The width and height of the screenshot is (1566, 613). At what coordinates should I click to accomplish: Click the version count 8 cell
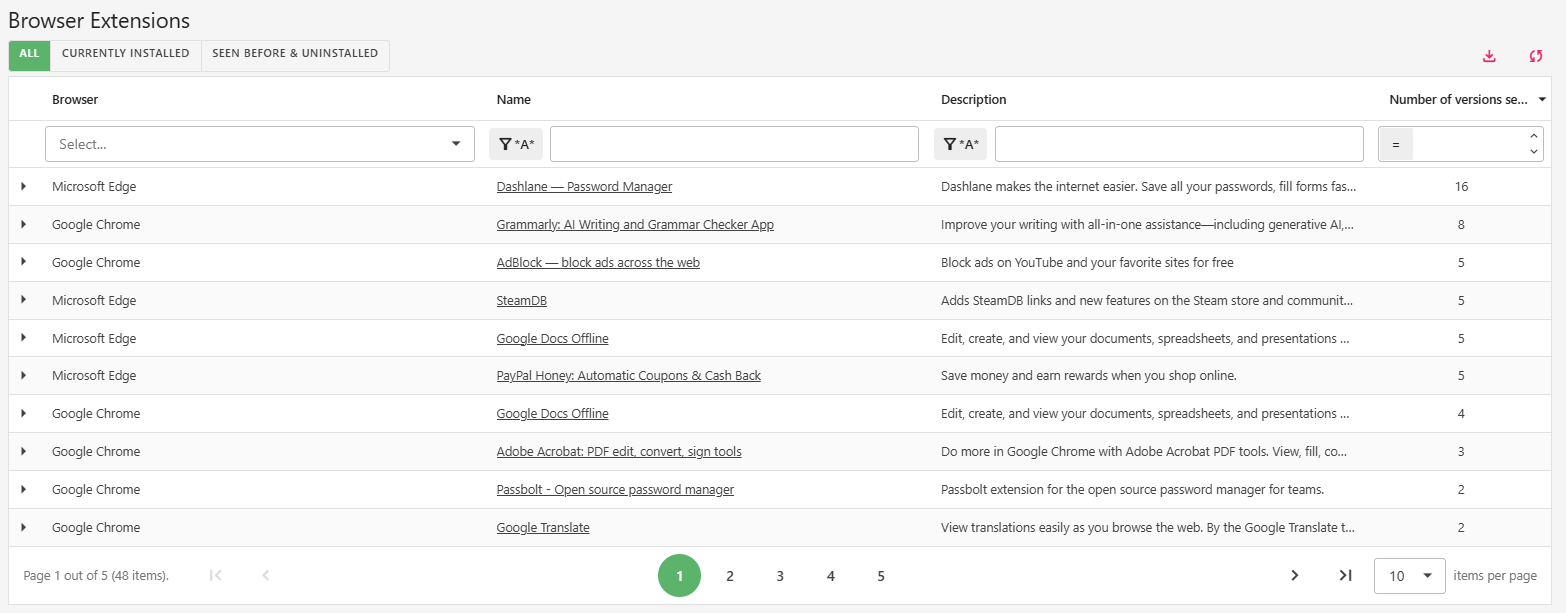point(1461,225)
